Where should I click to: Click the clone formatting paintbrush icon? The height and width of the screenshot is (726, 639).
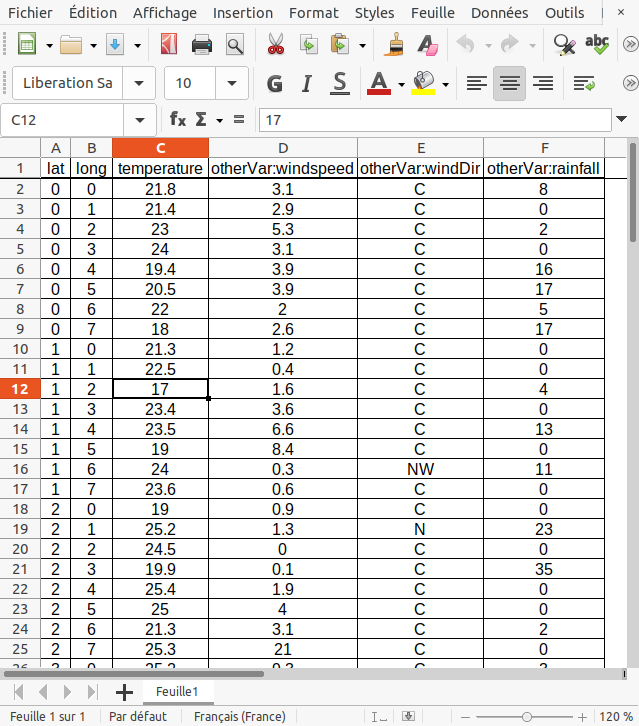[x=396, y=45]
